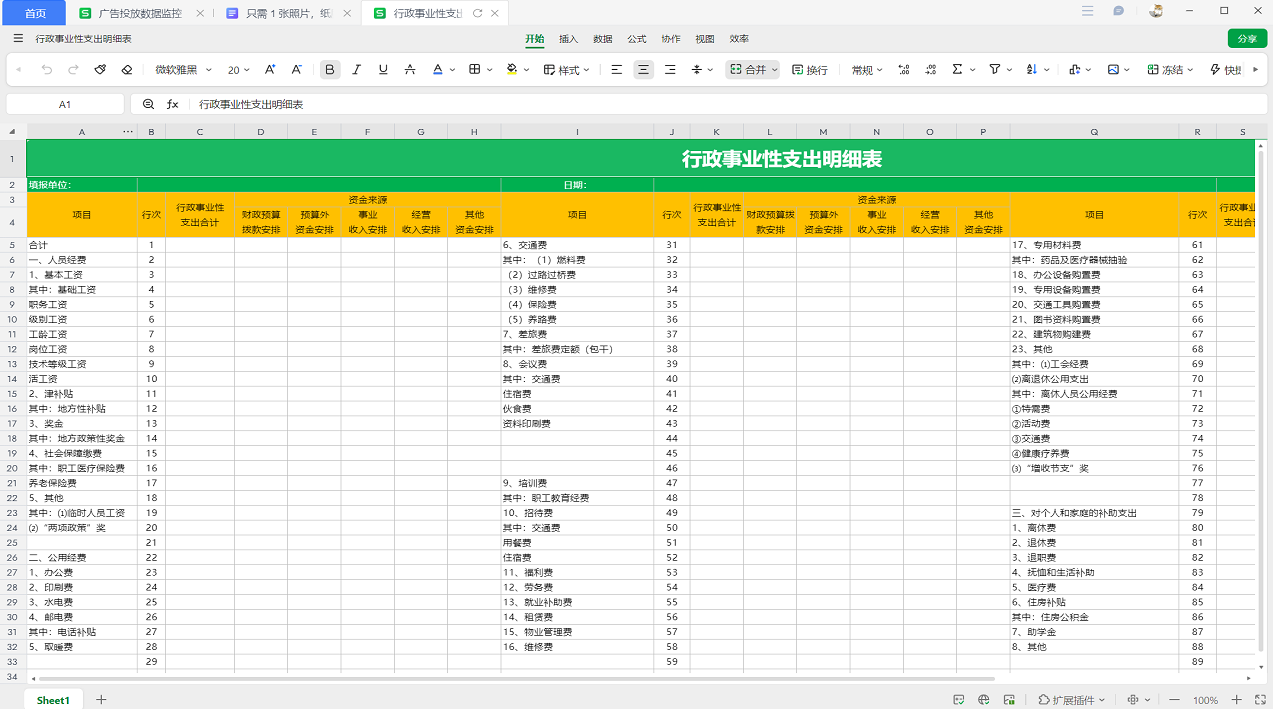The height and width of the screenshot is (709, 1273).
Task: Increase font size with the A+ icon
Action: coord(270,70)
